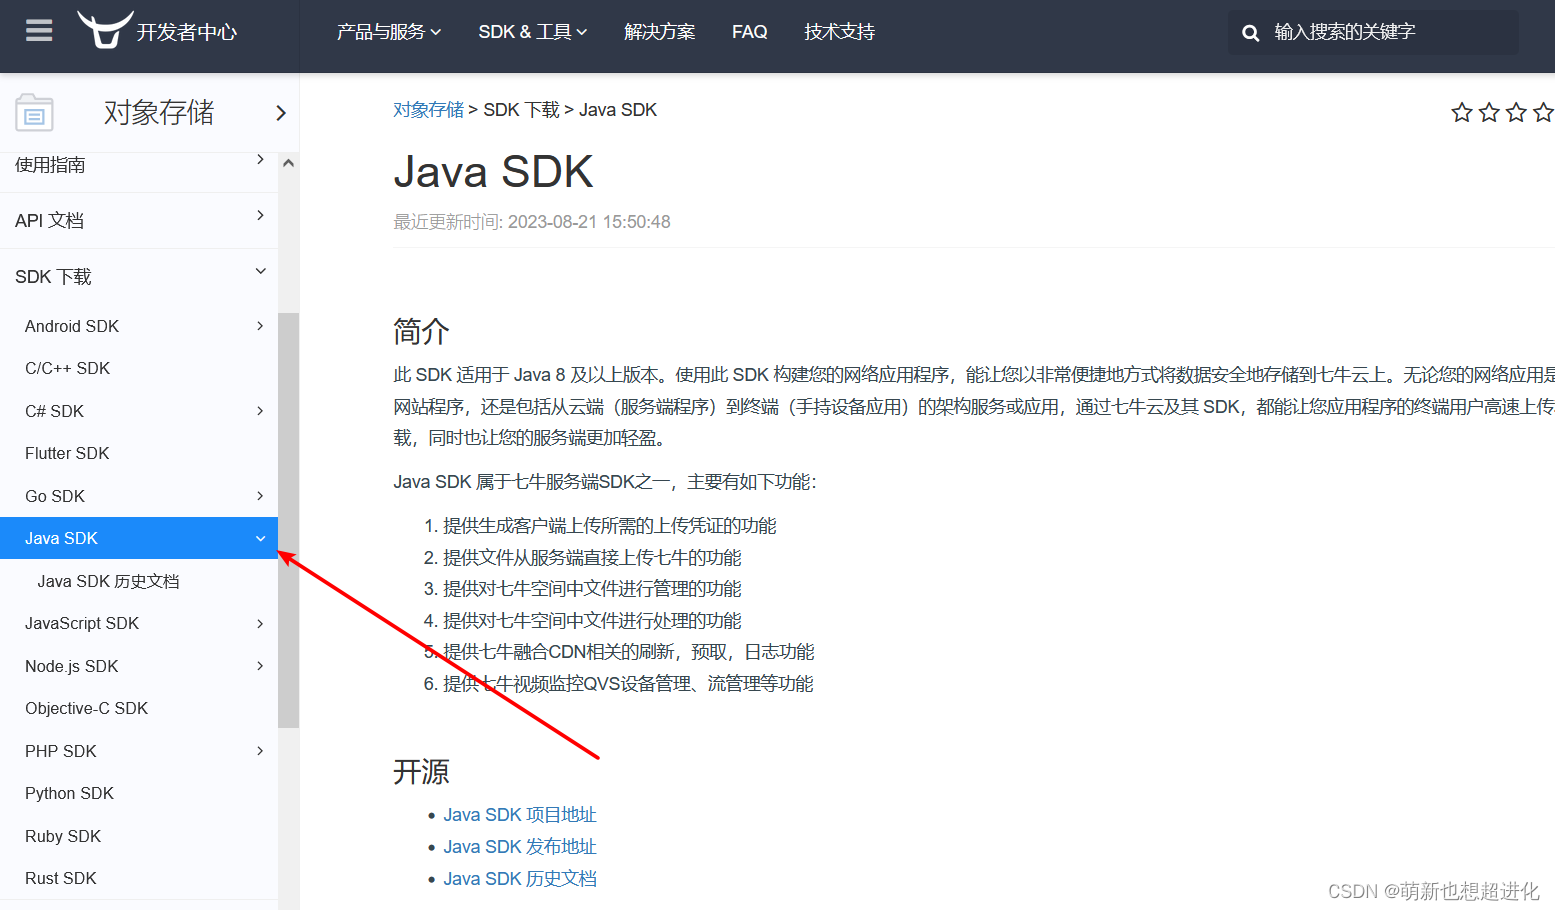Go to 解决方案 in top navigation
Screen dimensions: 1555x910
click(660, 32)
